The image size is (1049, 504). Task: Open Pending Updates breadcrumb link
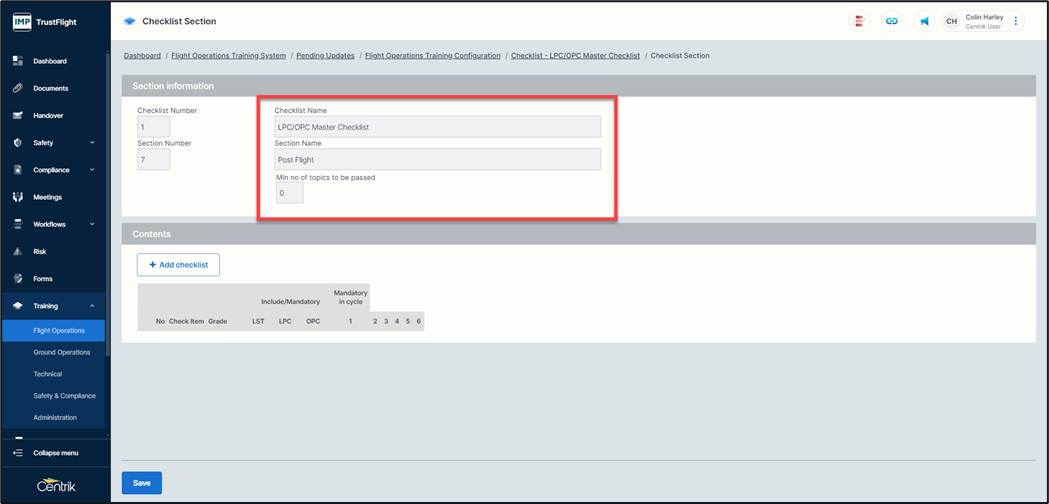(x=325, y=56)
